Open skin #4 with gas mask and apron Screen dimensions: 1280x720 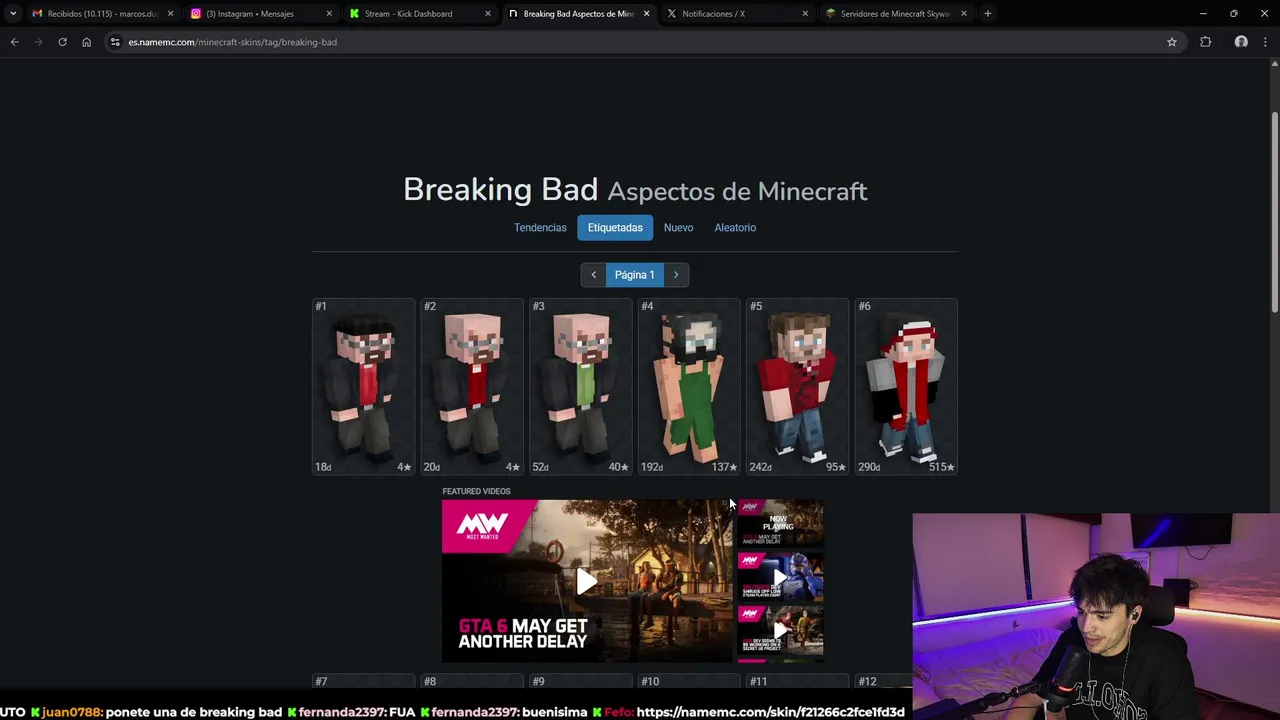689,386
